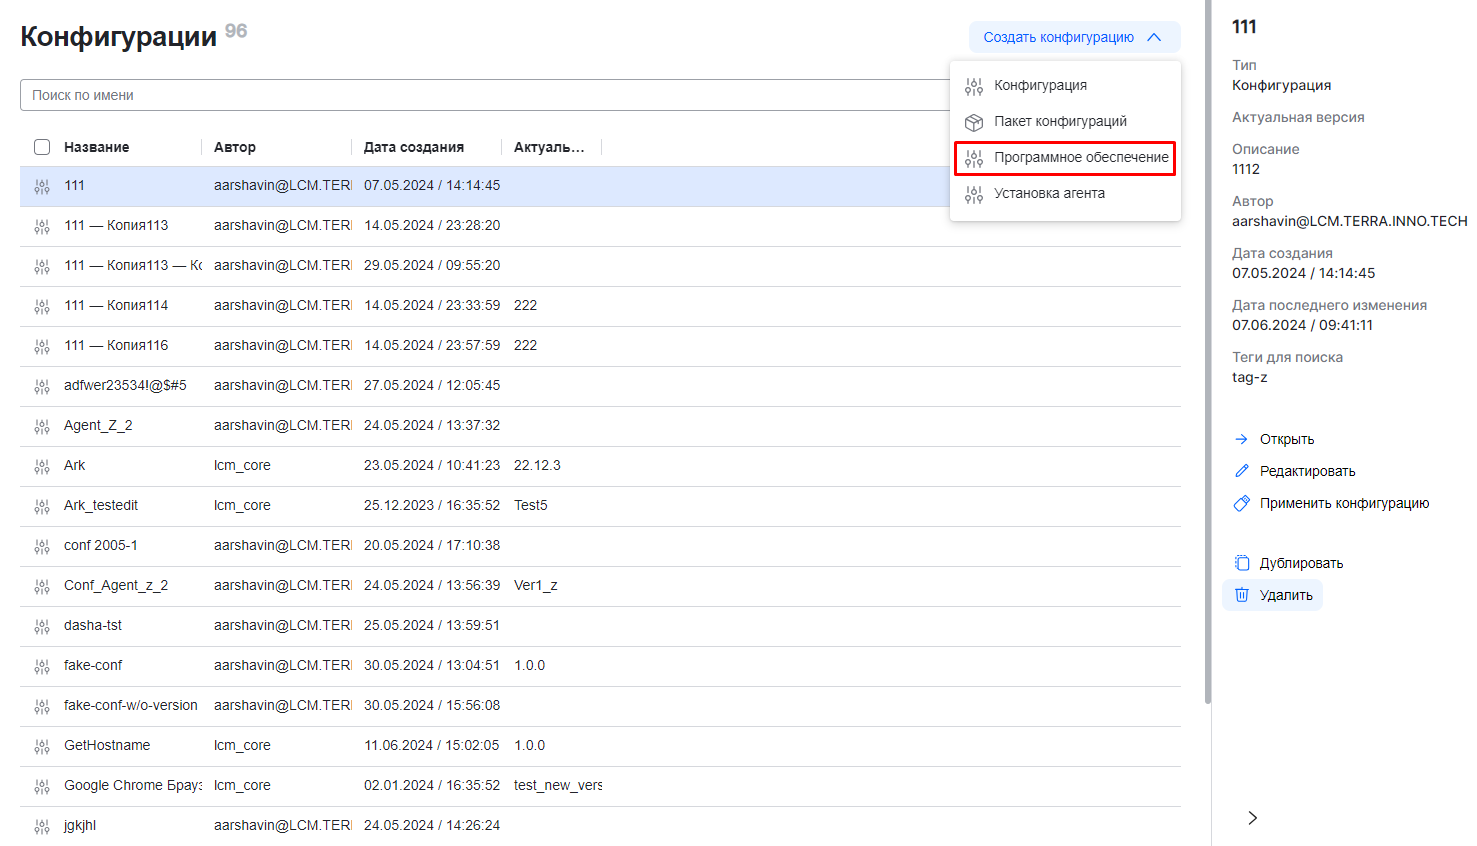Click the tag icon for Применить конфигурацию
This screenshot has height=846, width=1477.
[x=1242, y=503]
